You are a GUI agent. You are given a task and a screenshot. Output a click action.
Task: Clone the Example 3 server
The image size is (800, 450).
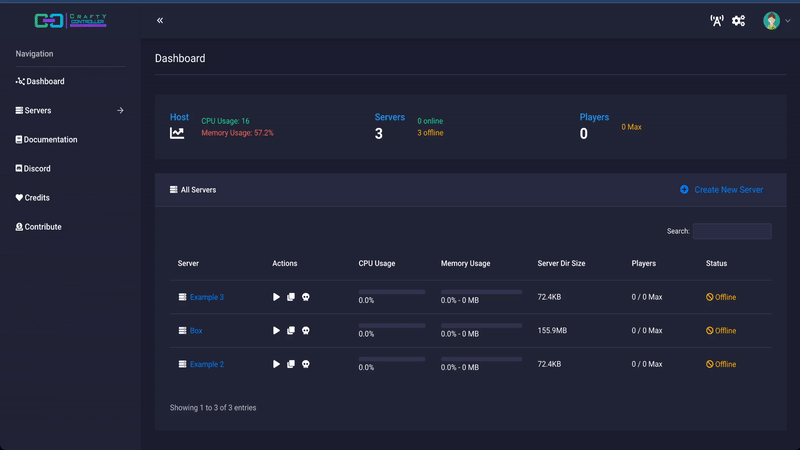[291, 297]
